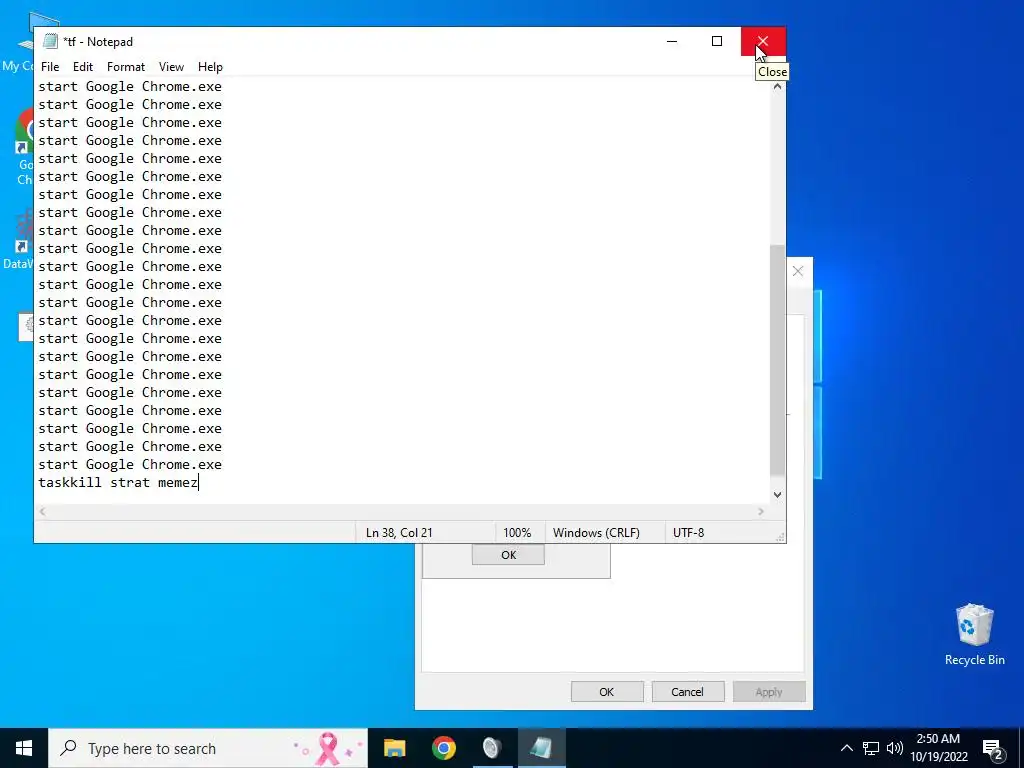1024x768 pixels.
Task: Click the vertical scrollbar up arrow
Action: [x=777, y=86]
